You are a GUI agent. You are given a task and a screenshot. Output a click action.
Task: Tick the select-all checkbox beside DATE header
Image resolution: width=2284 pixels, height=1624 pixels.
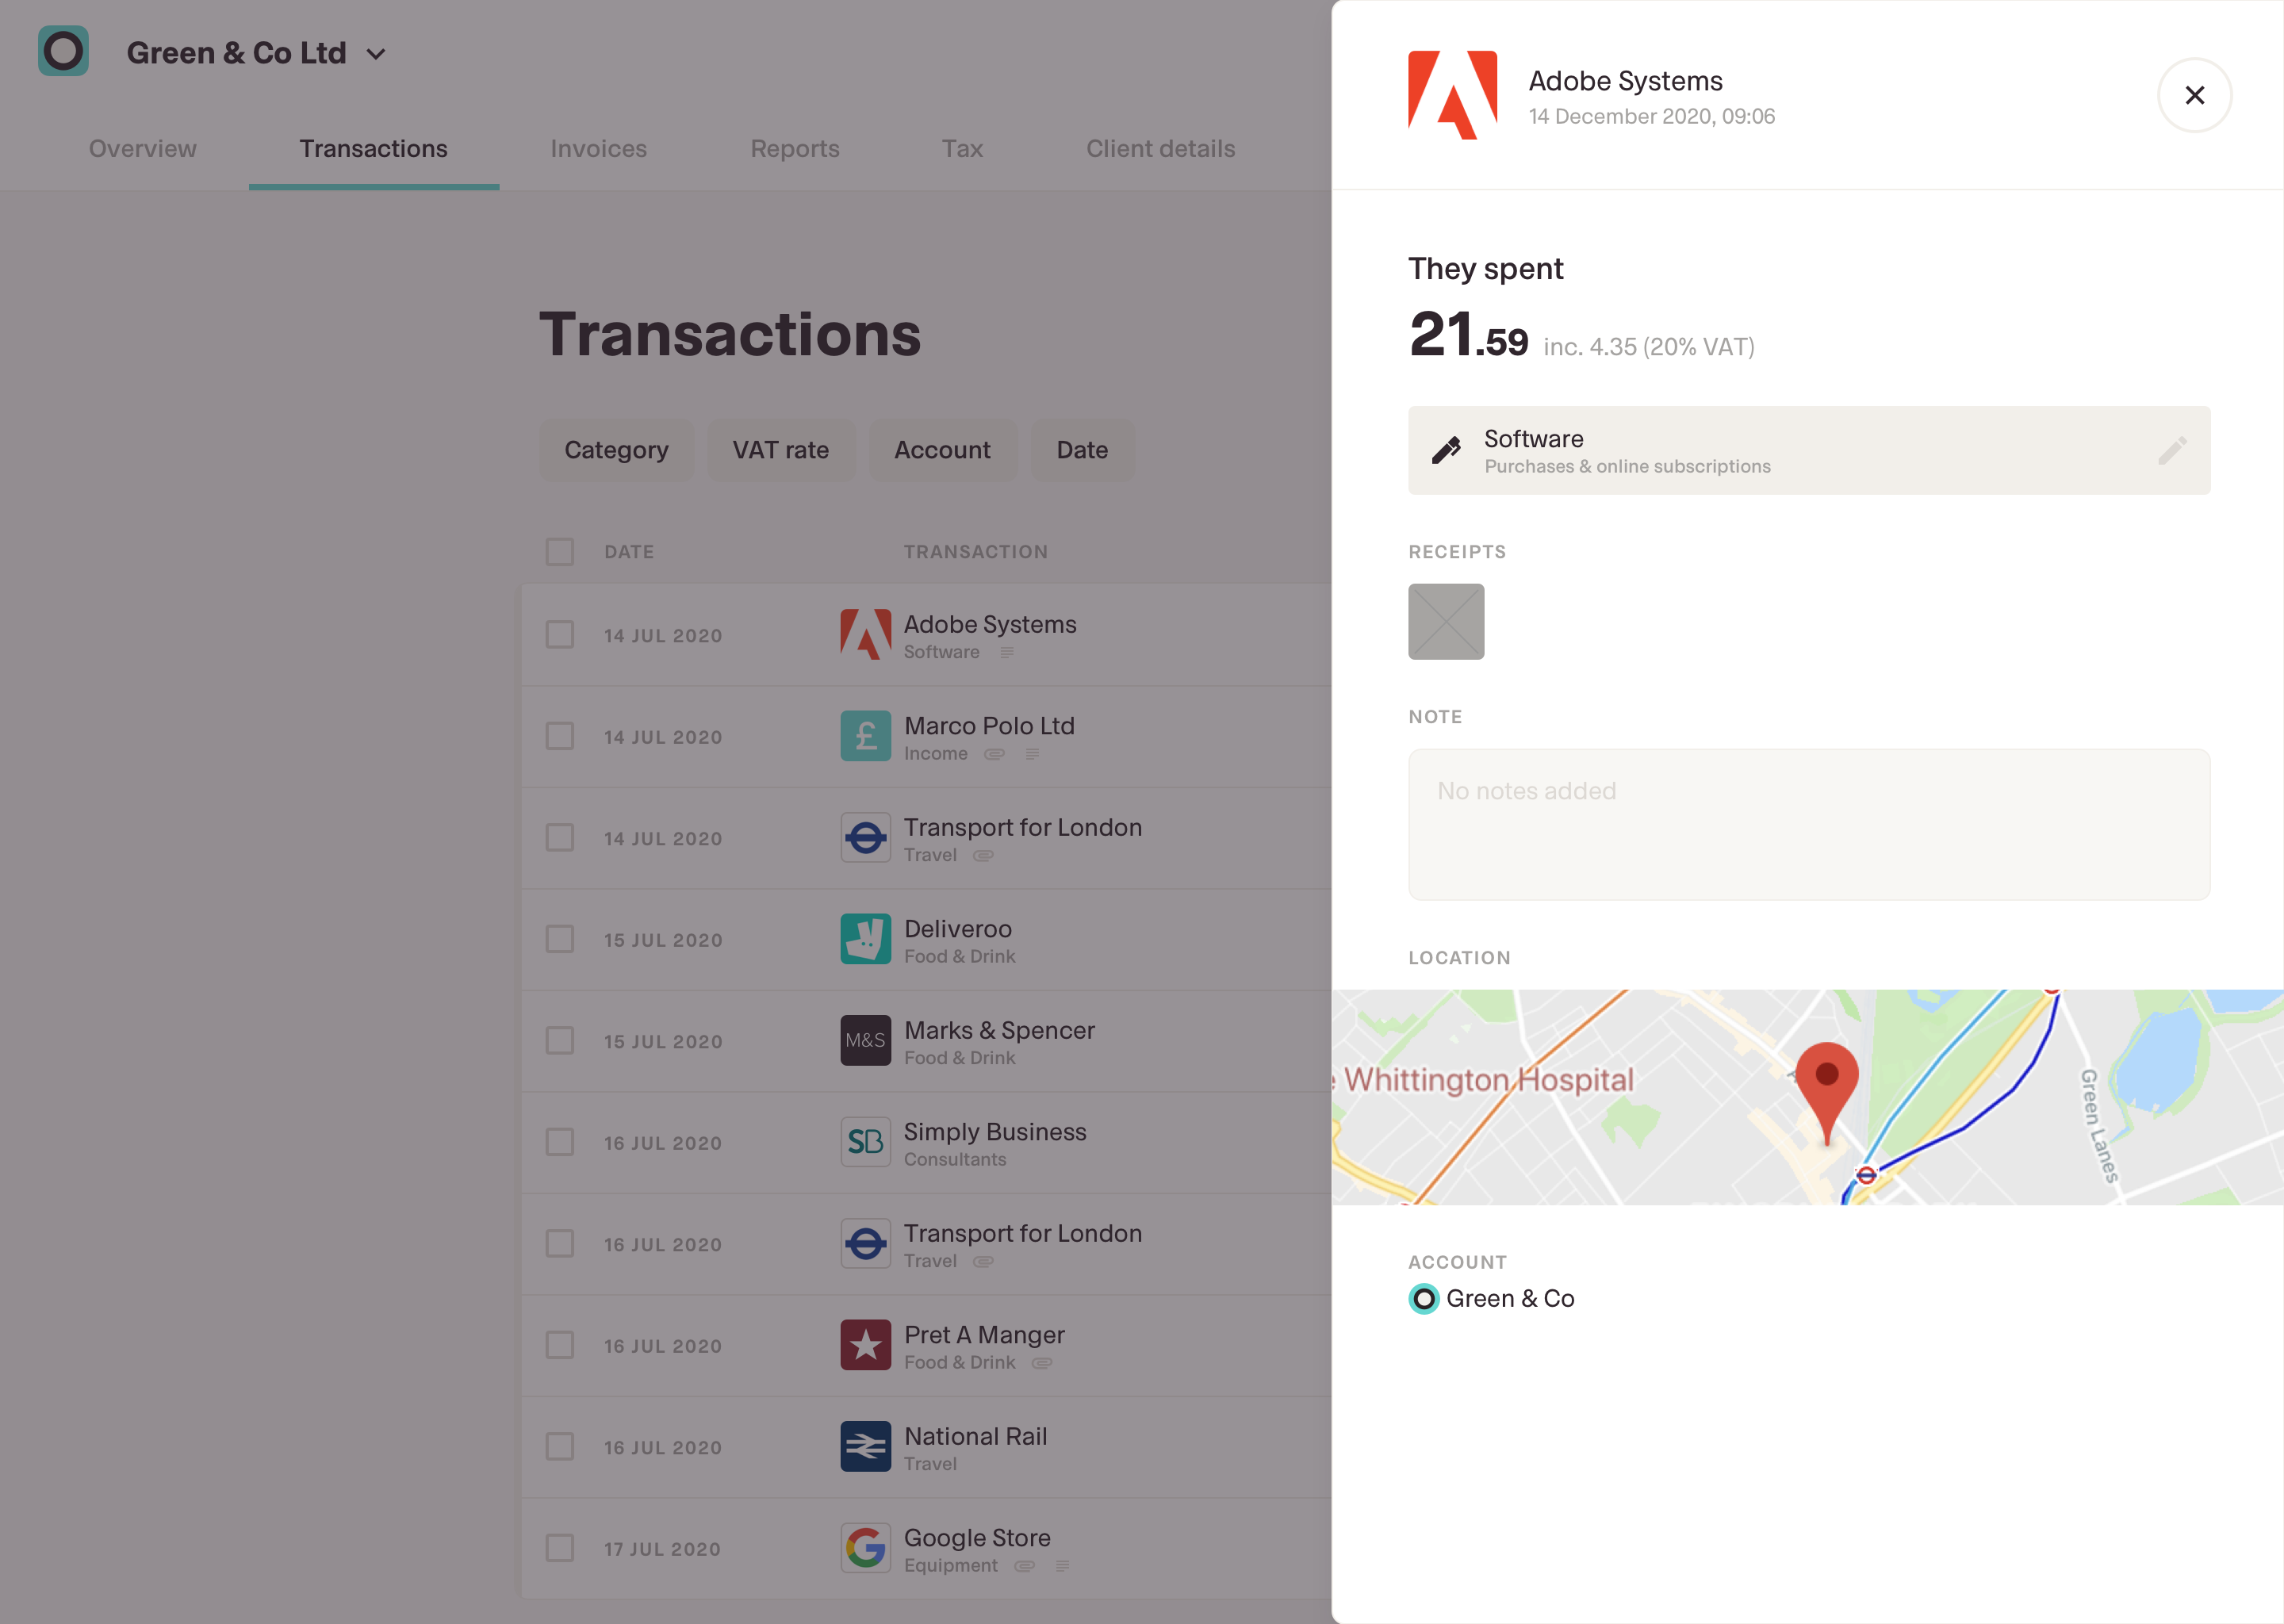pyautogui.click(x=560, y=552)
